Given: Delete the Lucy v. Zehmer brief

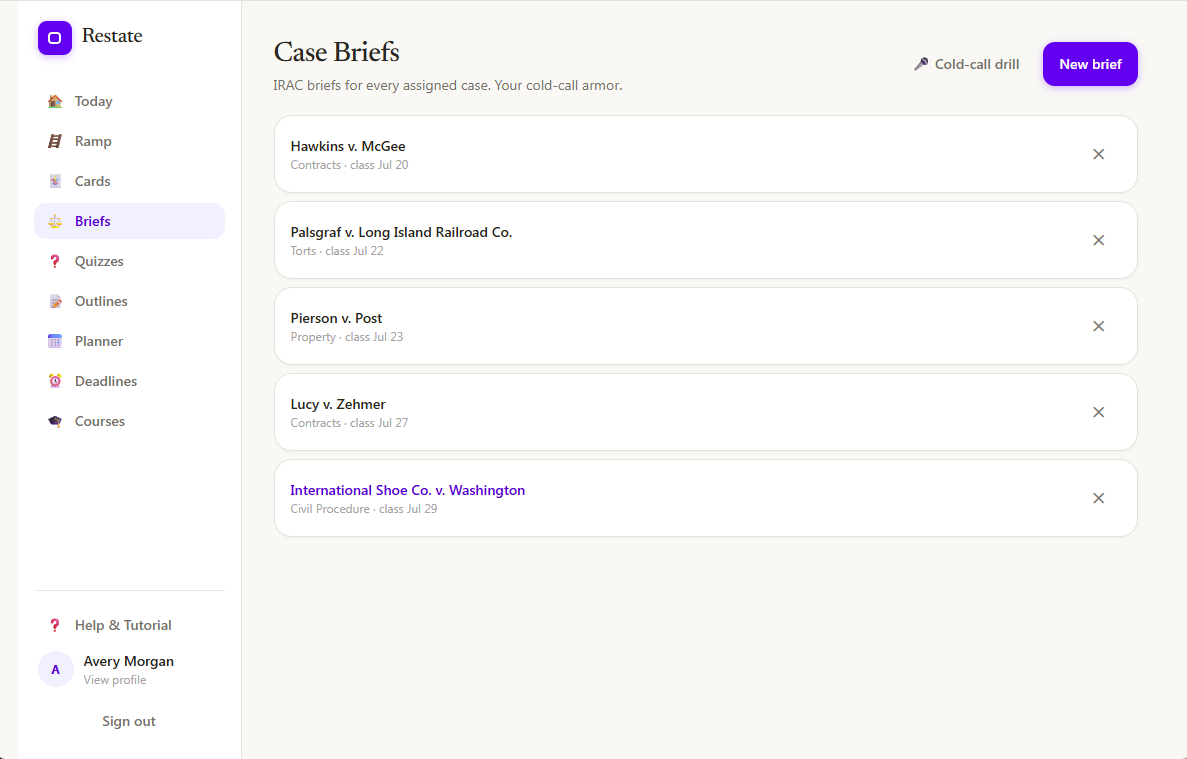Looking at the screenshot, I should click(x=1098, y=412).
